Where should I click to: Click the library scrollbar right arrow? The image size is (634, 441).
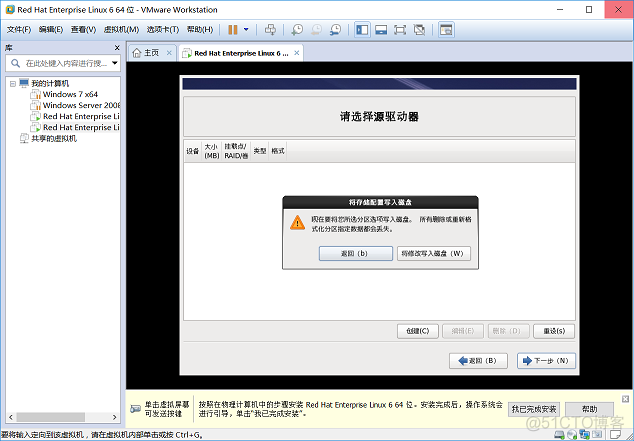(114, 417)
